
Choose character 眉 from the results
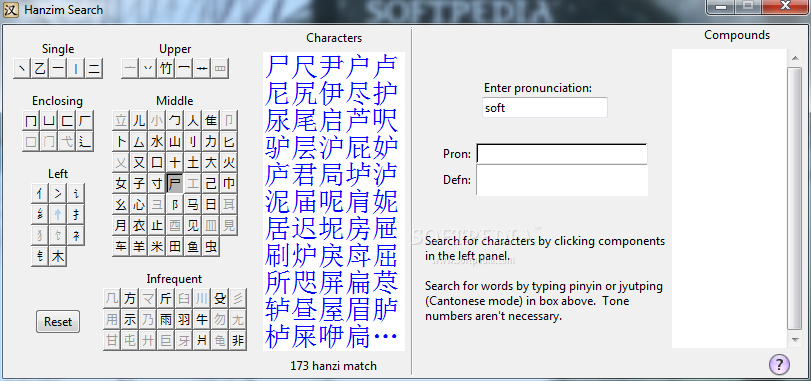(358, 309)
